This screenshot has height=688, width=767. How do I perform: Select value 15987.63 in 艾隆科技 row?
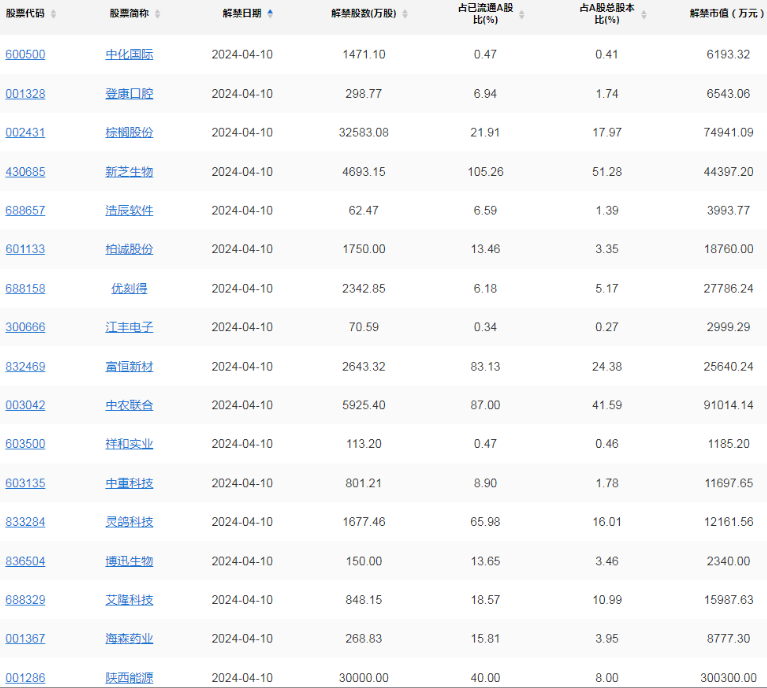pos(728,600)
